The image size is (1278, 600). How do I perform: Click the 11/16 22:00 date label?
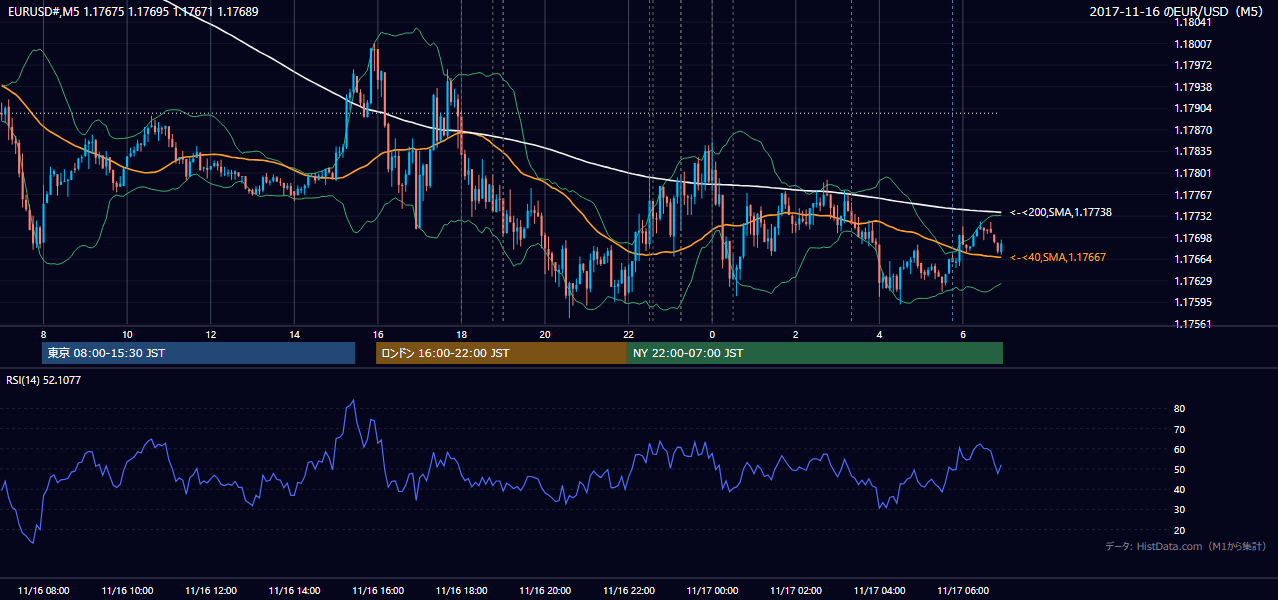coord(628,590)
